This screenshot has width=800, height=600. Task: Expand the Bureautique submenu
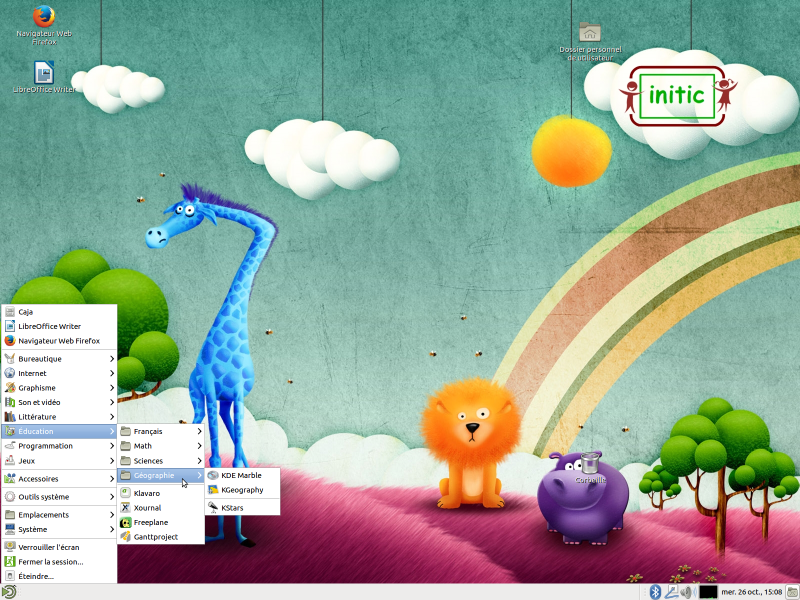(59, 359)
